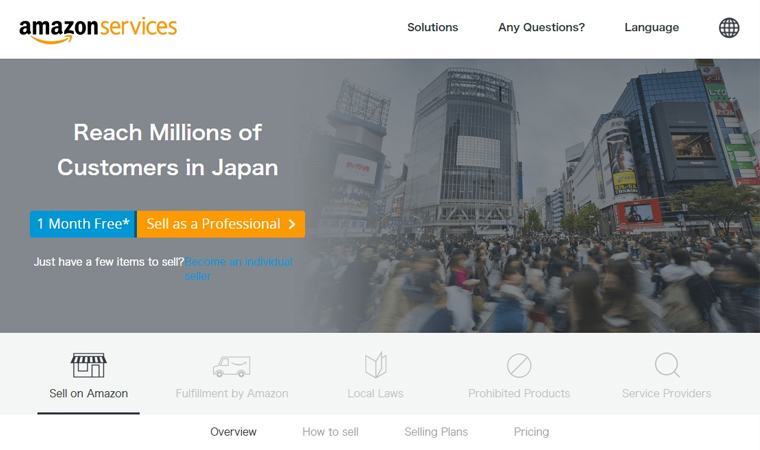
Task: Switch to the Overview tab
Action: pyautogui.click(x=233, y=432)
